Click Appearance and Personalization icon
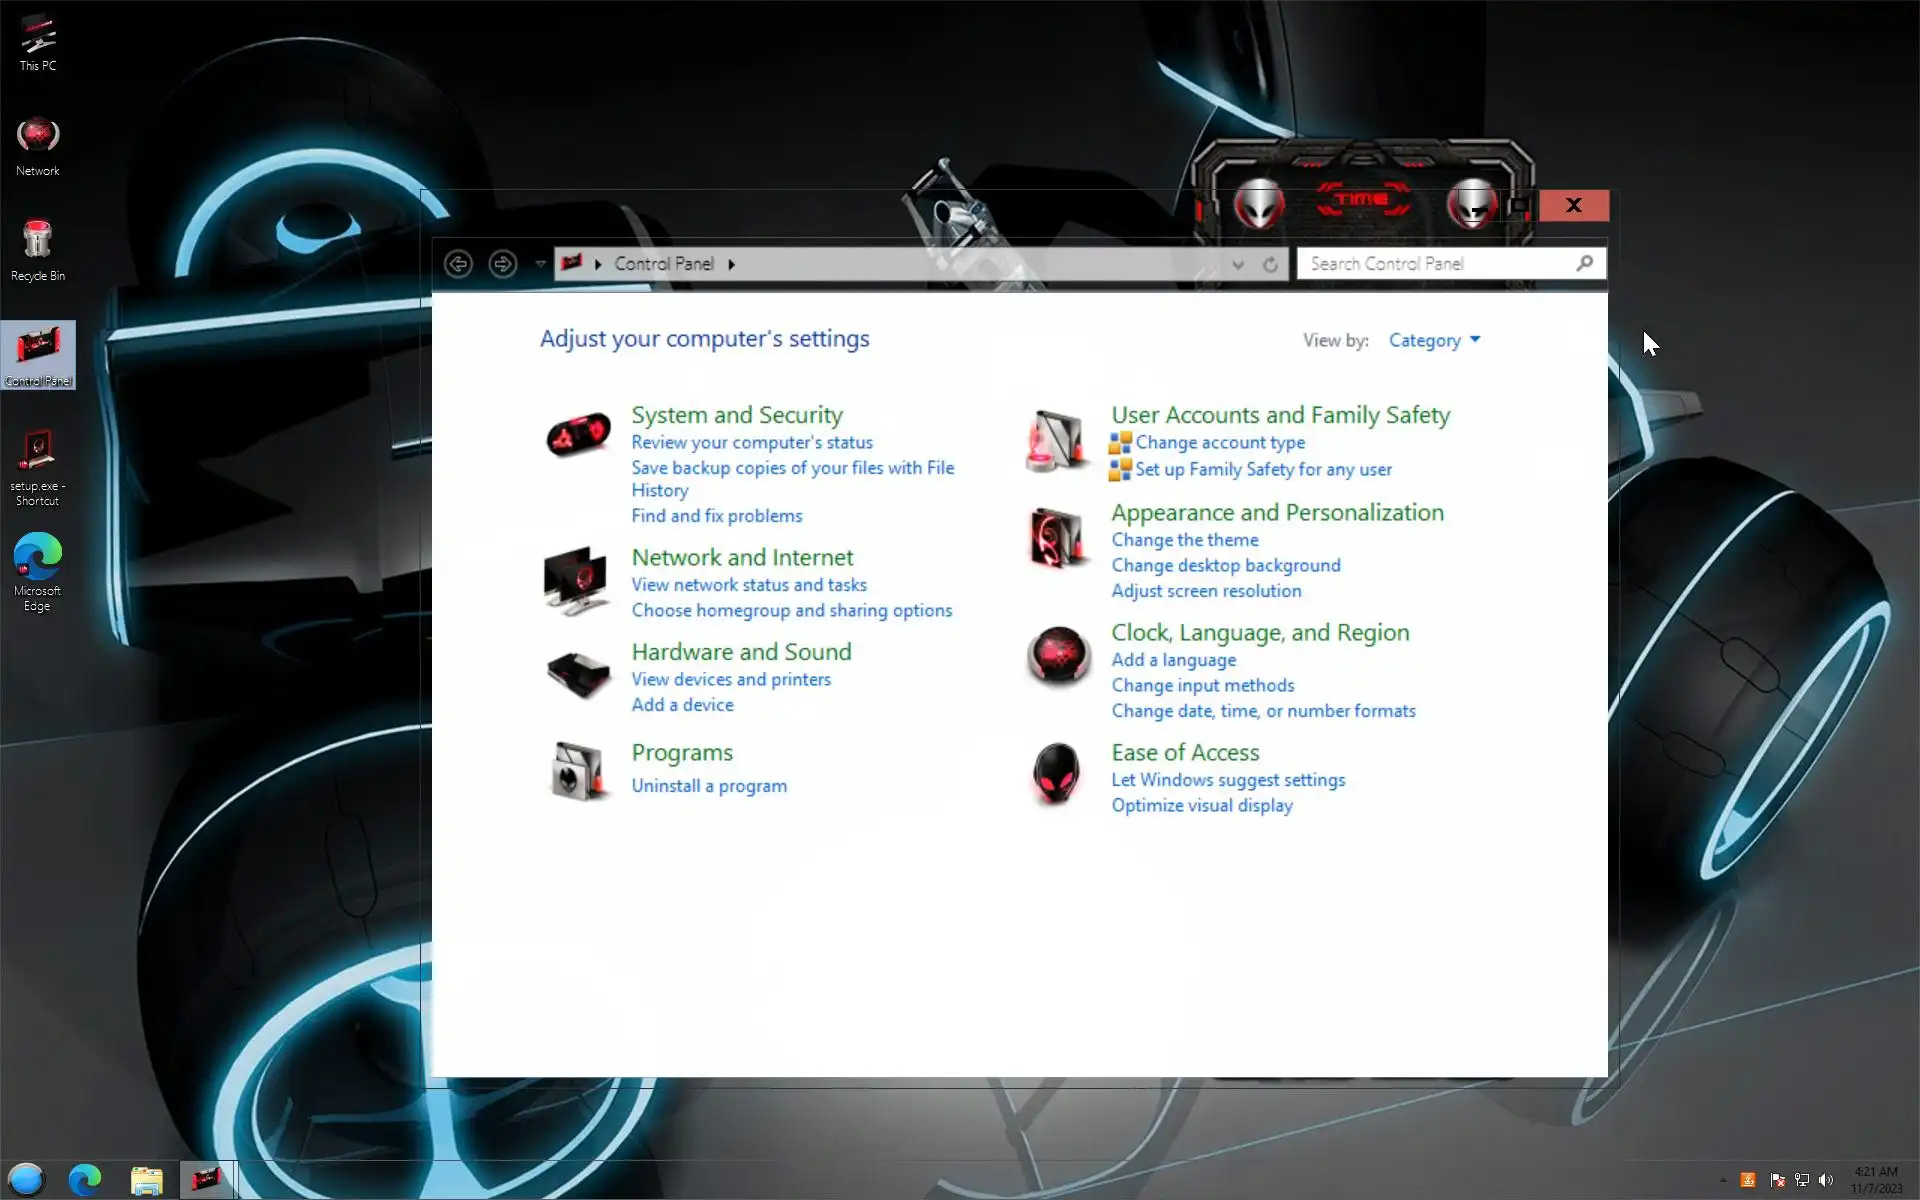The height and width of the screenshot is (1200, 1920). point(1057,537)
